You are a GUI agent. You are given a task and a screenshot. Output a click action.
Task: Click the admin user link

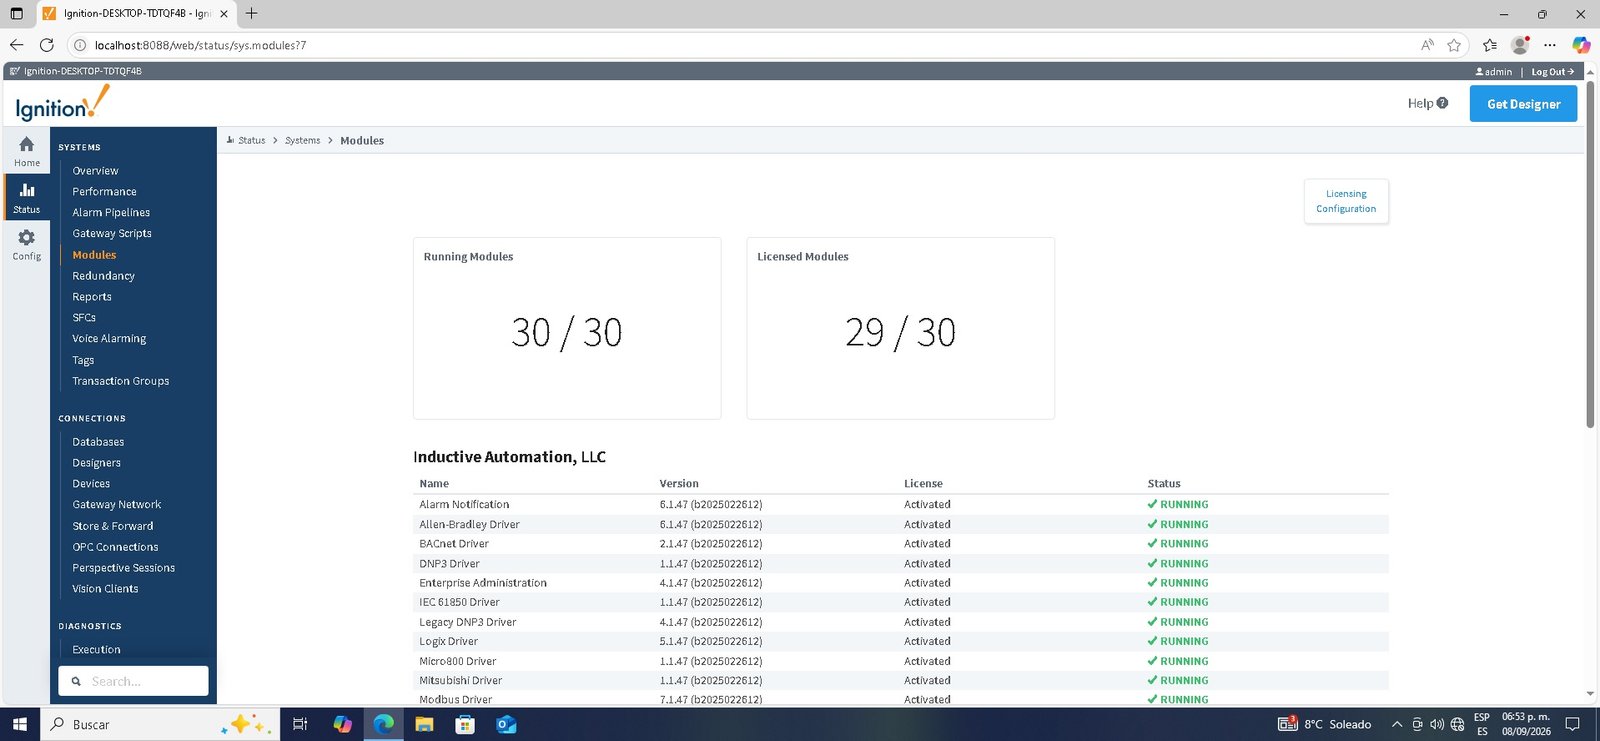(1494, 72)
